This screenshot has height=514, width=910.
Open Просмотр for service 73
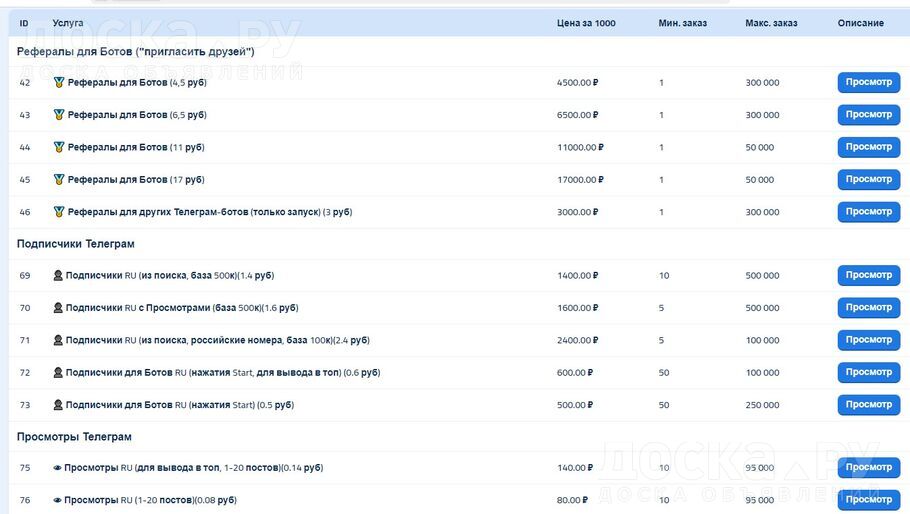coord(869,406)
